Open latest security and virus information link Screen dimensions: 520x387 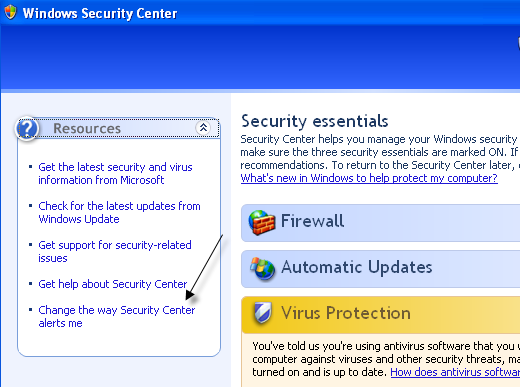pyautogui.click(x=115, y=173)
